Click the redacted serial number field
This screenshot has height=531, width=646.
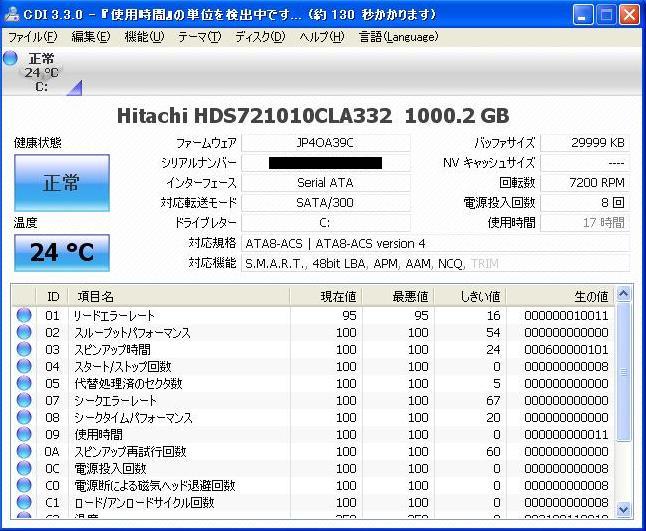tap(325, 163)
